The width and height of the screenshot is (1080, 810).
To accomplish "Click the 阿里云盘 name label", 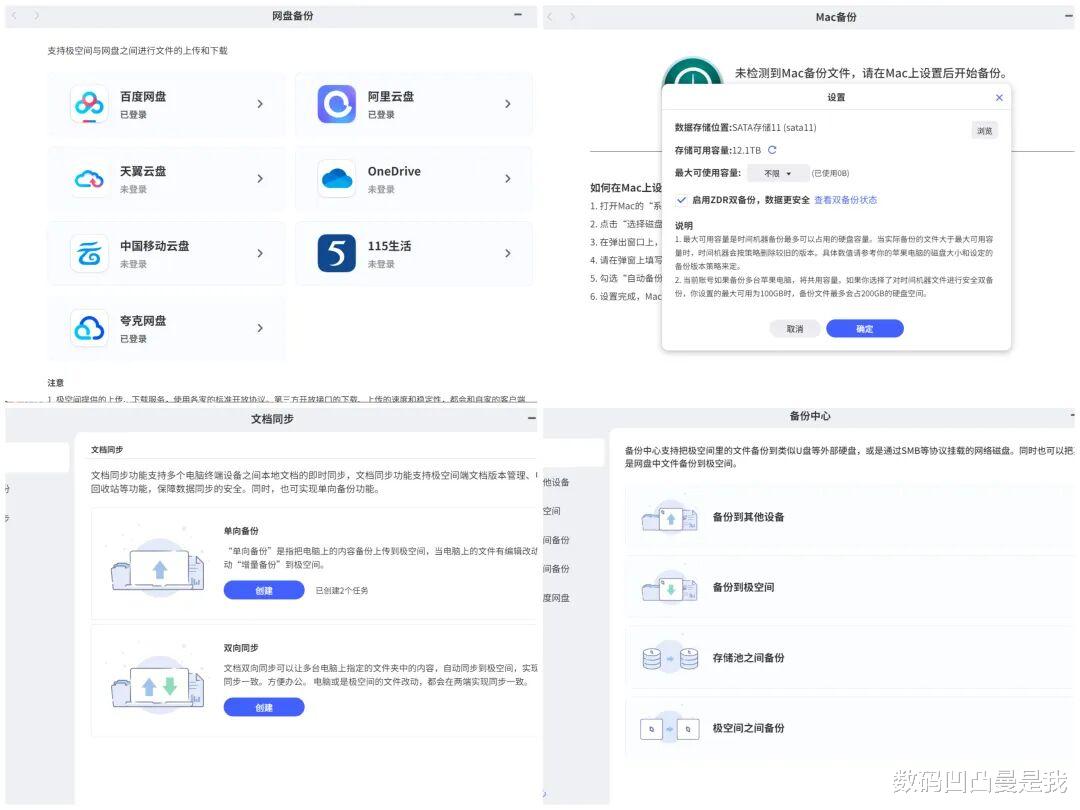I will coord(391,97).
